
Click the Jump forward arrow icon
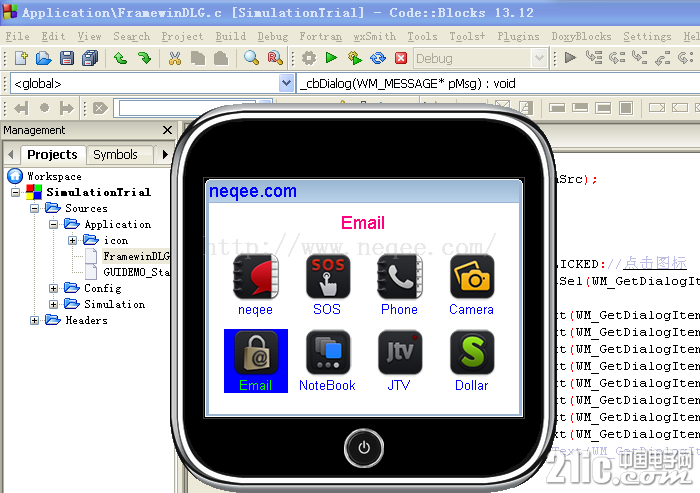pyautogui.click(x=67, y=108)
